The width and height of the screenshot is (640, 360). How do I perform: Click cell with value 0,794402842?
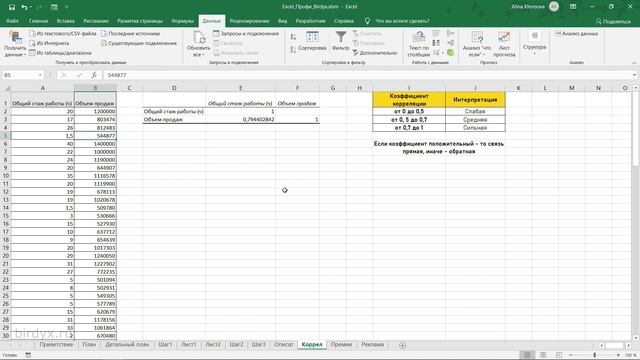tap(240, 120)
